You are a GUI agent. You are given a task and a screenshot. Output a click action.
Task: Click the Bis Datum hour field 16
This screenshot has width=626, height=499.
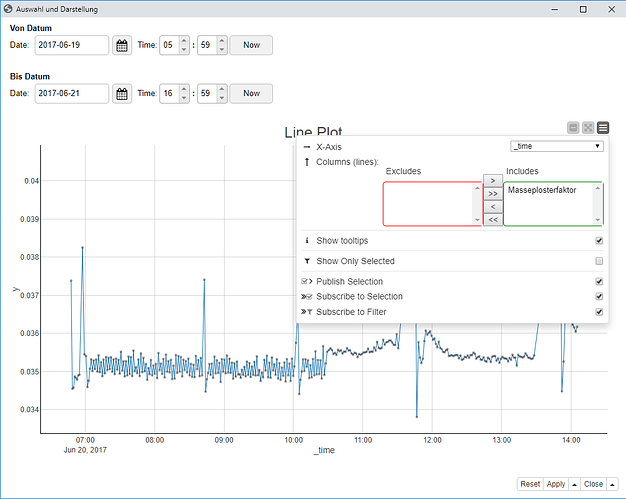[x=169, y=93]
